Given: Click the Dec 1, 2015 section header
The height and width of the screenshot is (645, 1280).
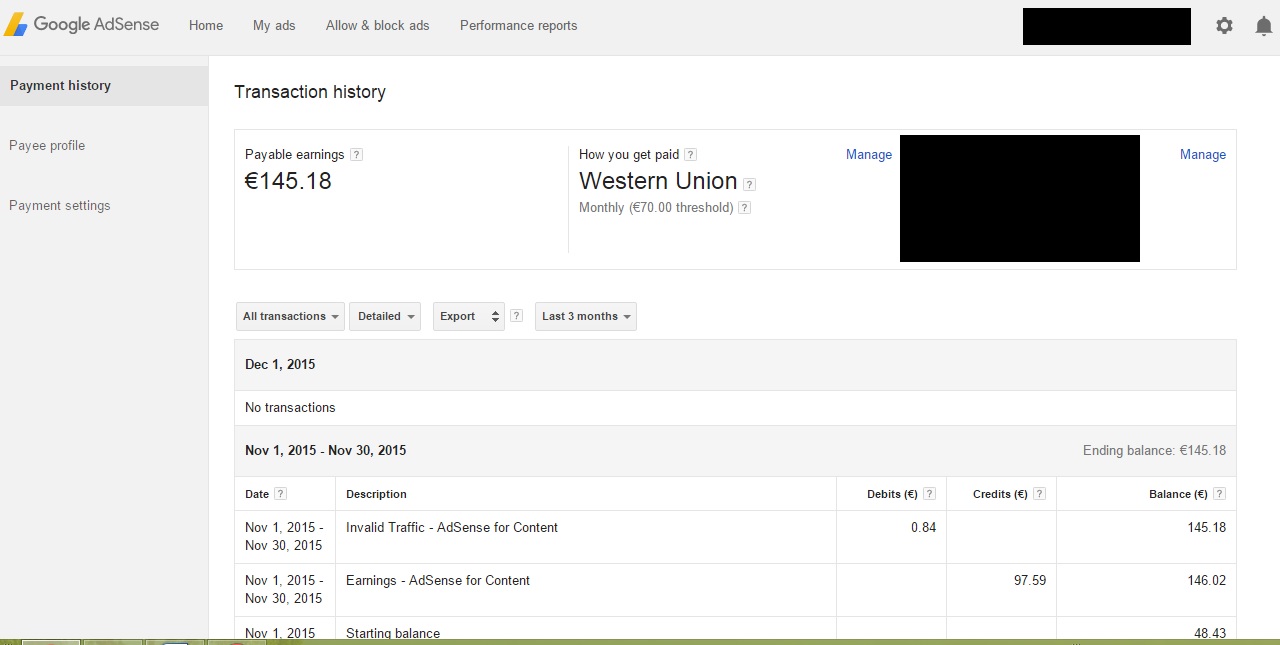Looking at the screenshot, I should [x=735, y=365].
